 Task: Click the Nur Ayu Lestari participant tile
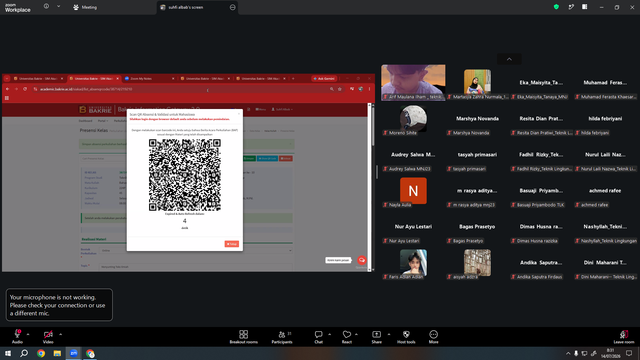click(x=413, y=227)
